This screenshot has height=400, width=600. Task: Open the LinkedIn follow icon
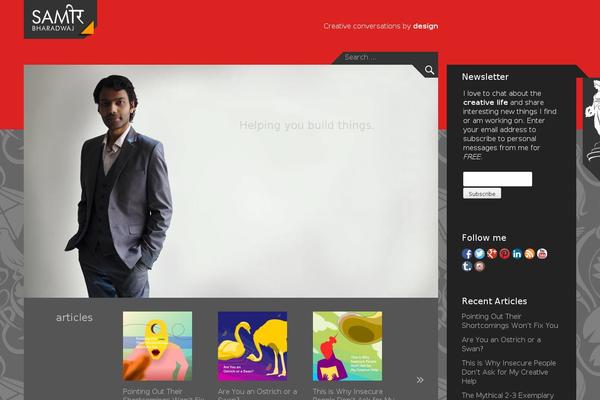coord(517,254)
